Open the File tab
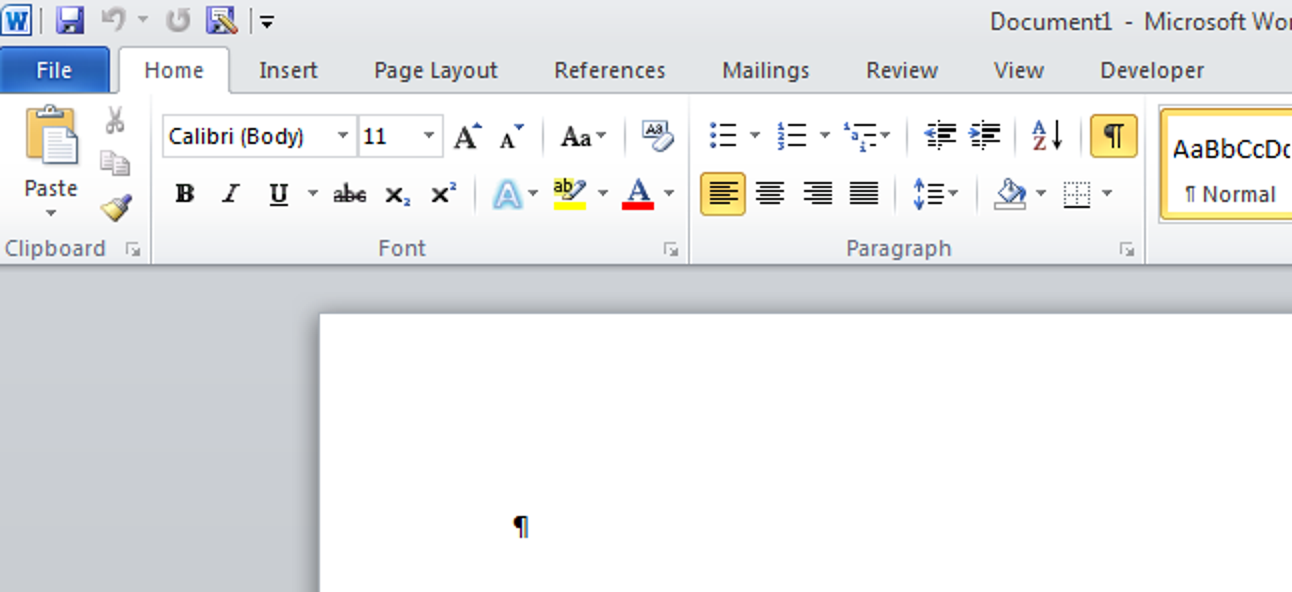 tap(55, 70)
